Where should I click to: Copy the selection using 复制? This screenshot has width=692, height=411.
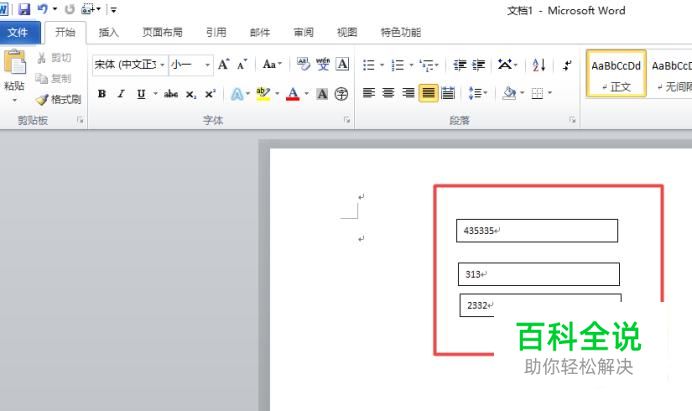53,79
